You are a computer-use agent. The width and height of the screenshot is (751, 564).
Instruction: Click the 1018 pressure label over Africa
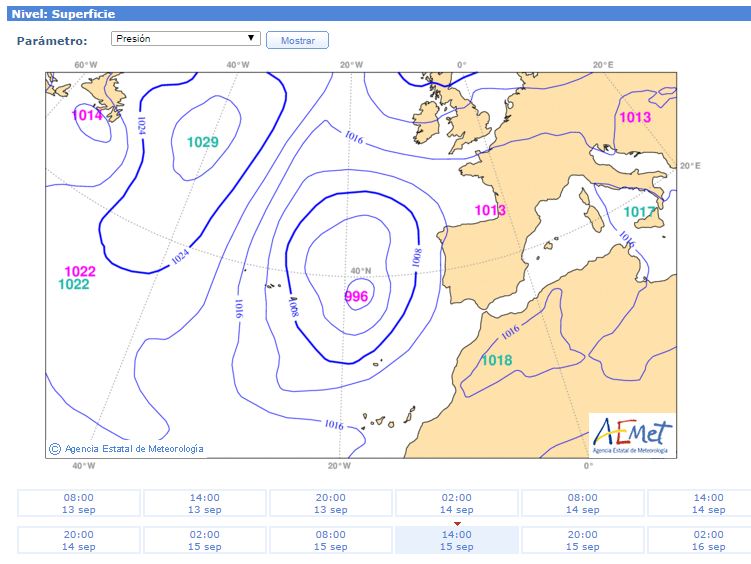click(x=497, y=360)
